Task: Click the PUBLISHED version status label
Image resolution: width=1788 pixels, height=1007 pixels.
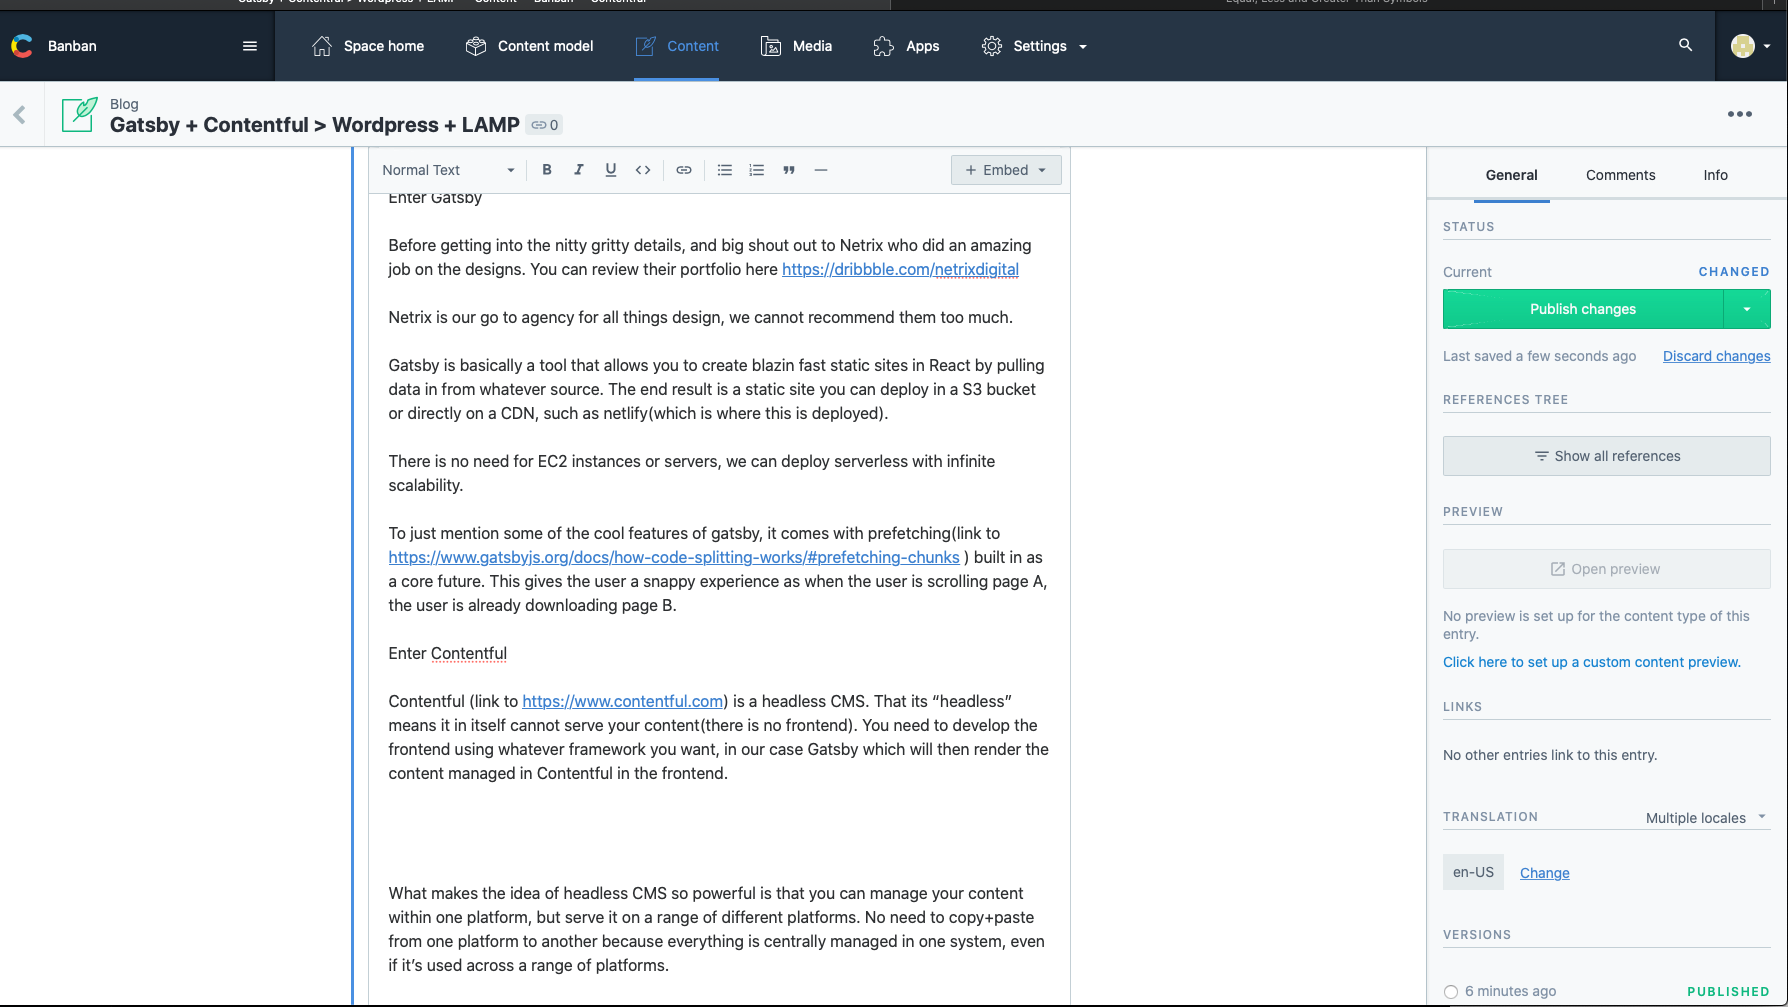Action: coord(1728,992)
